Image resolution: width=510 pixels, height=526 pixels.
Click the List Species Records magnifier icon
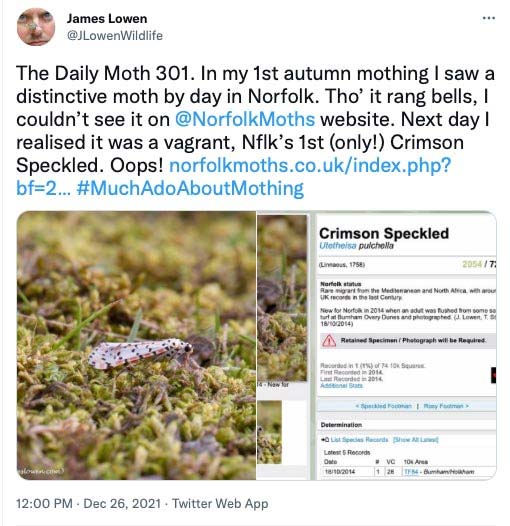tap(325, 439)
